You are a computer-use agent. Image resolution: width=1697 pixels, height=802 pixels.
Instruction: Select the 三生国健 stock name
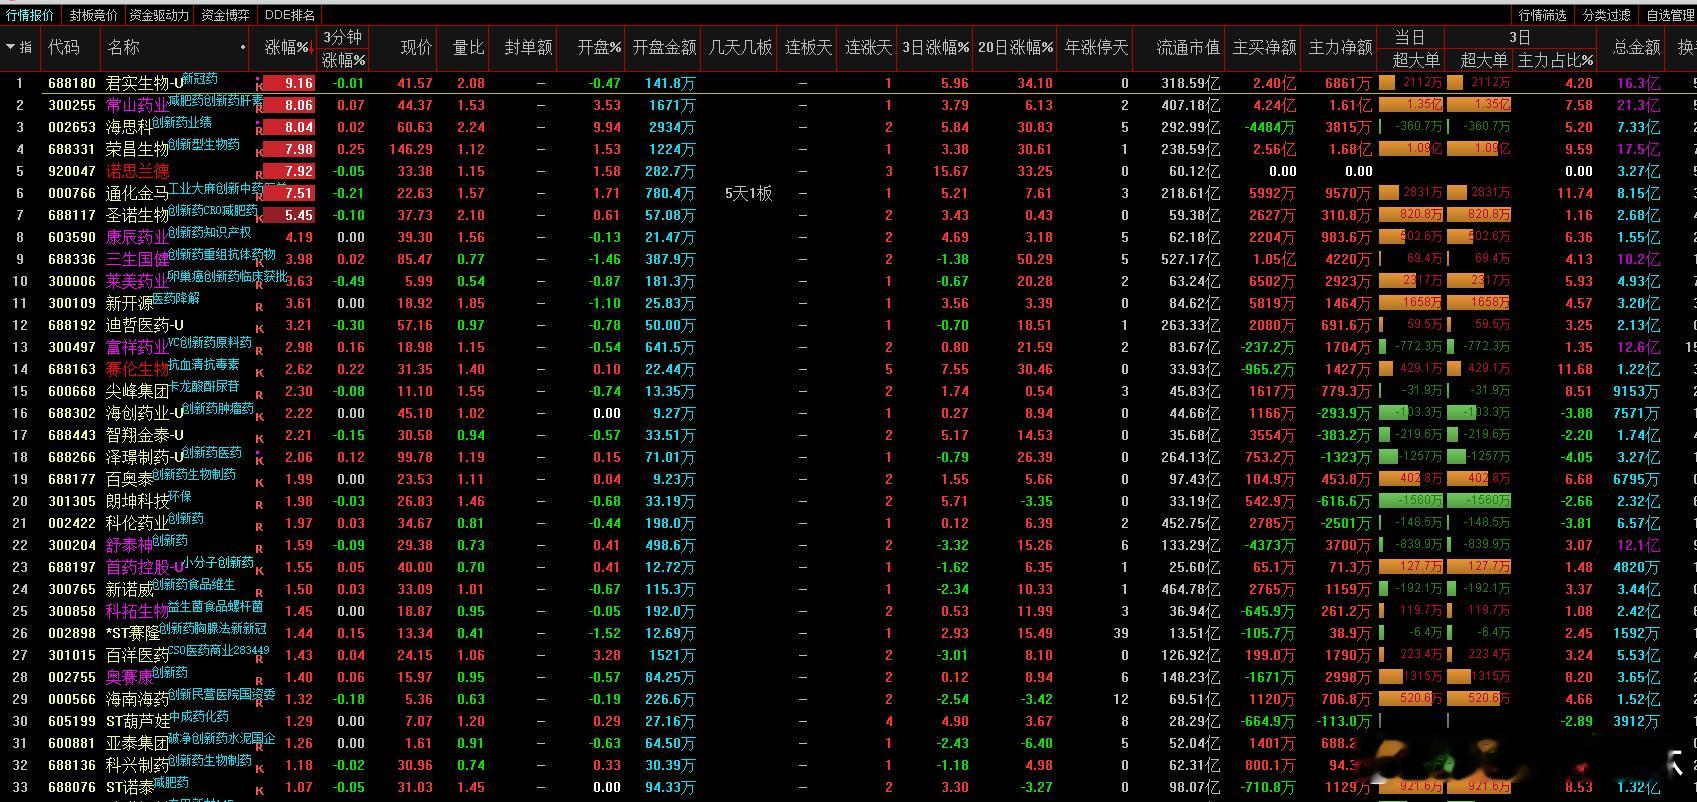click(x=138, y=259)
